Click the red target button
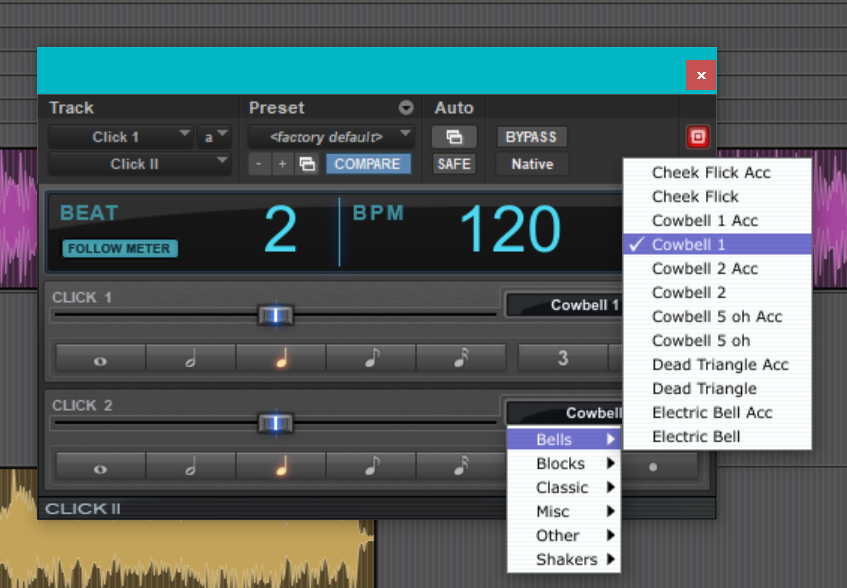 697,137
